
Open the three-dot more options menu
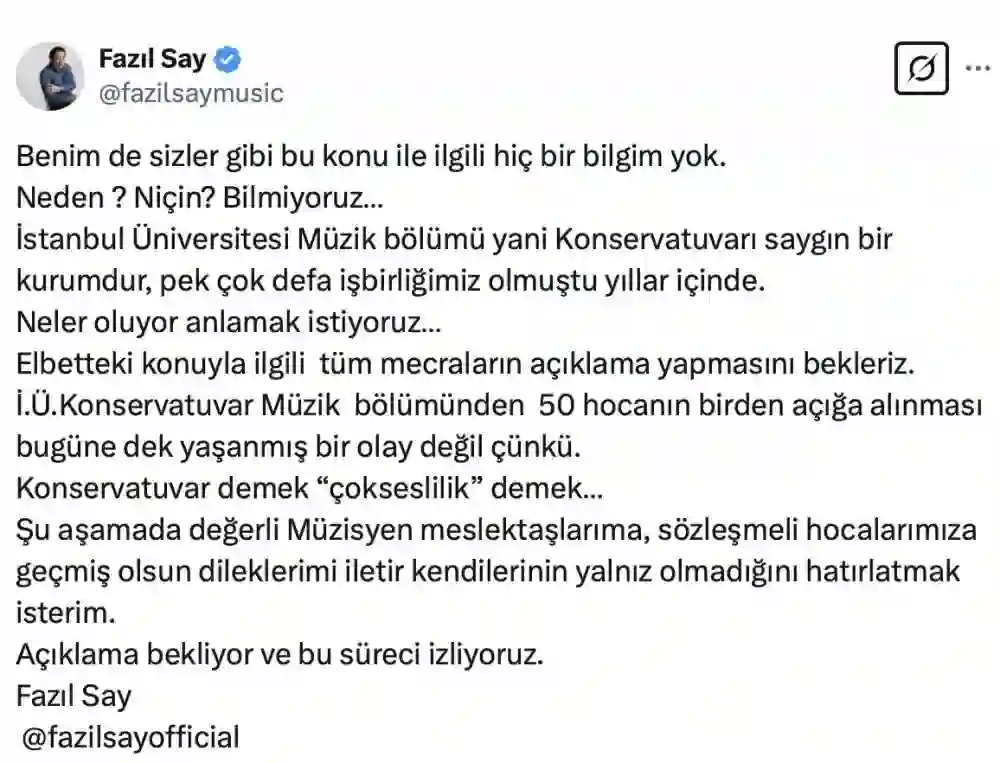(x=976, y=68)
